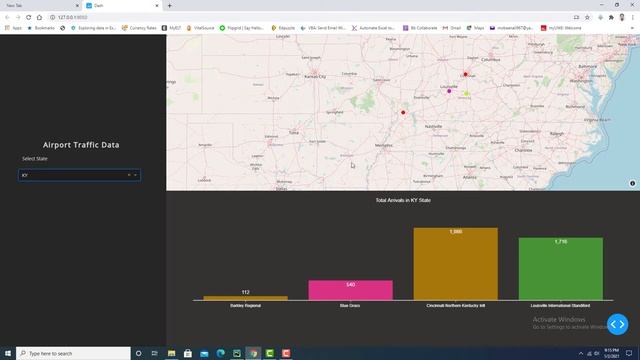Show more bookmarks overflow chevron
The image size is (640, 360).
pyautogui.click(x=632, y=28)
